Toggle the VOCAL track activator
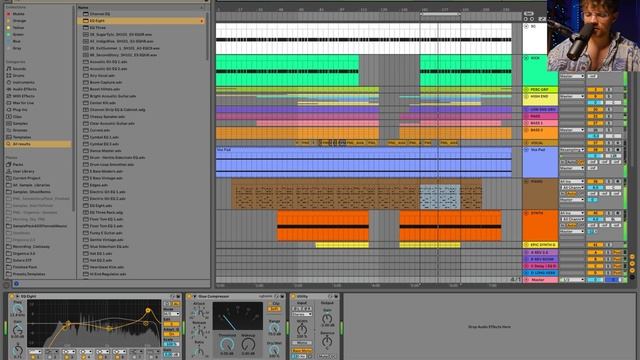Image resolution: width=640 pixels, height=360 pixels. click(x=595, y=143)
